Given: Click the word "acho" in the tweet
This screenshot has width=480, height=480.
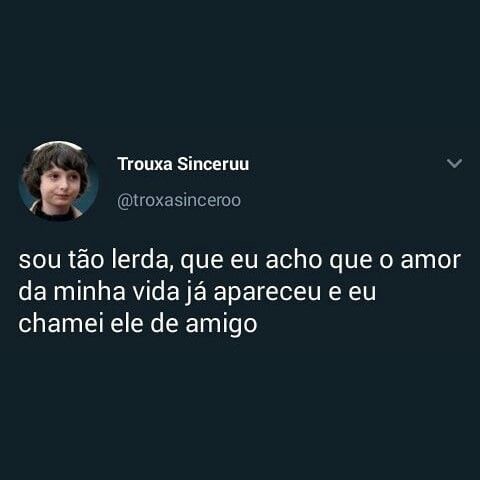Looking at the screenshot, I should point(293,260).
